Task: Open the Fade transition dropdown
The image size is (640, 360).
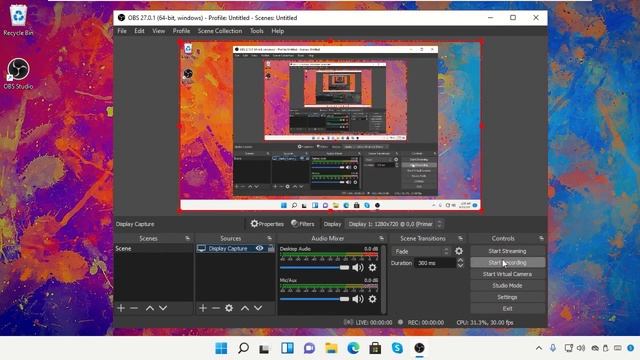Action: pyautogui.click(x=421, y=251)
